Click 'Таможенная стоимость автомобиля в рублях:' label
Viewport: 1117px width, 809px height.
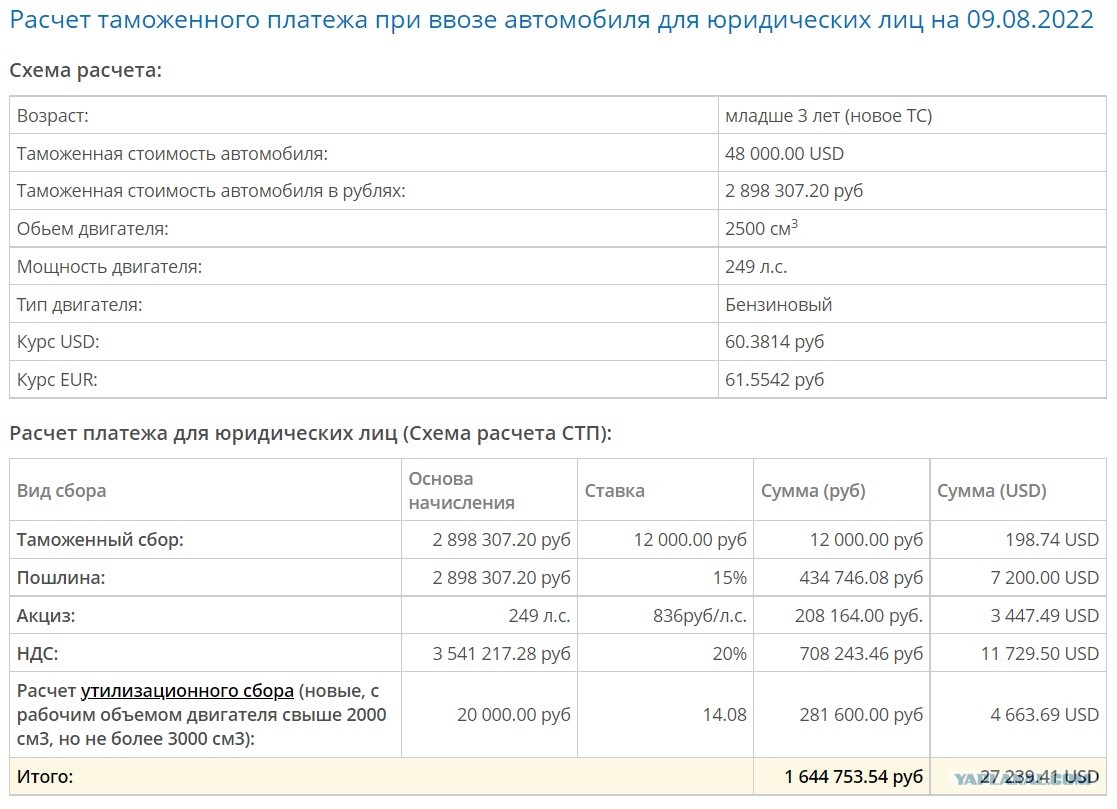pyautogui.click(x=211, y=191)
